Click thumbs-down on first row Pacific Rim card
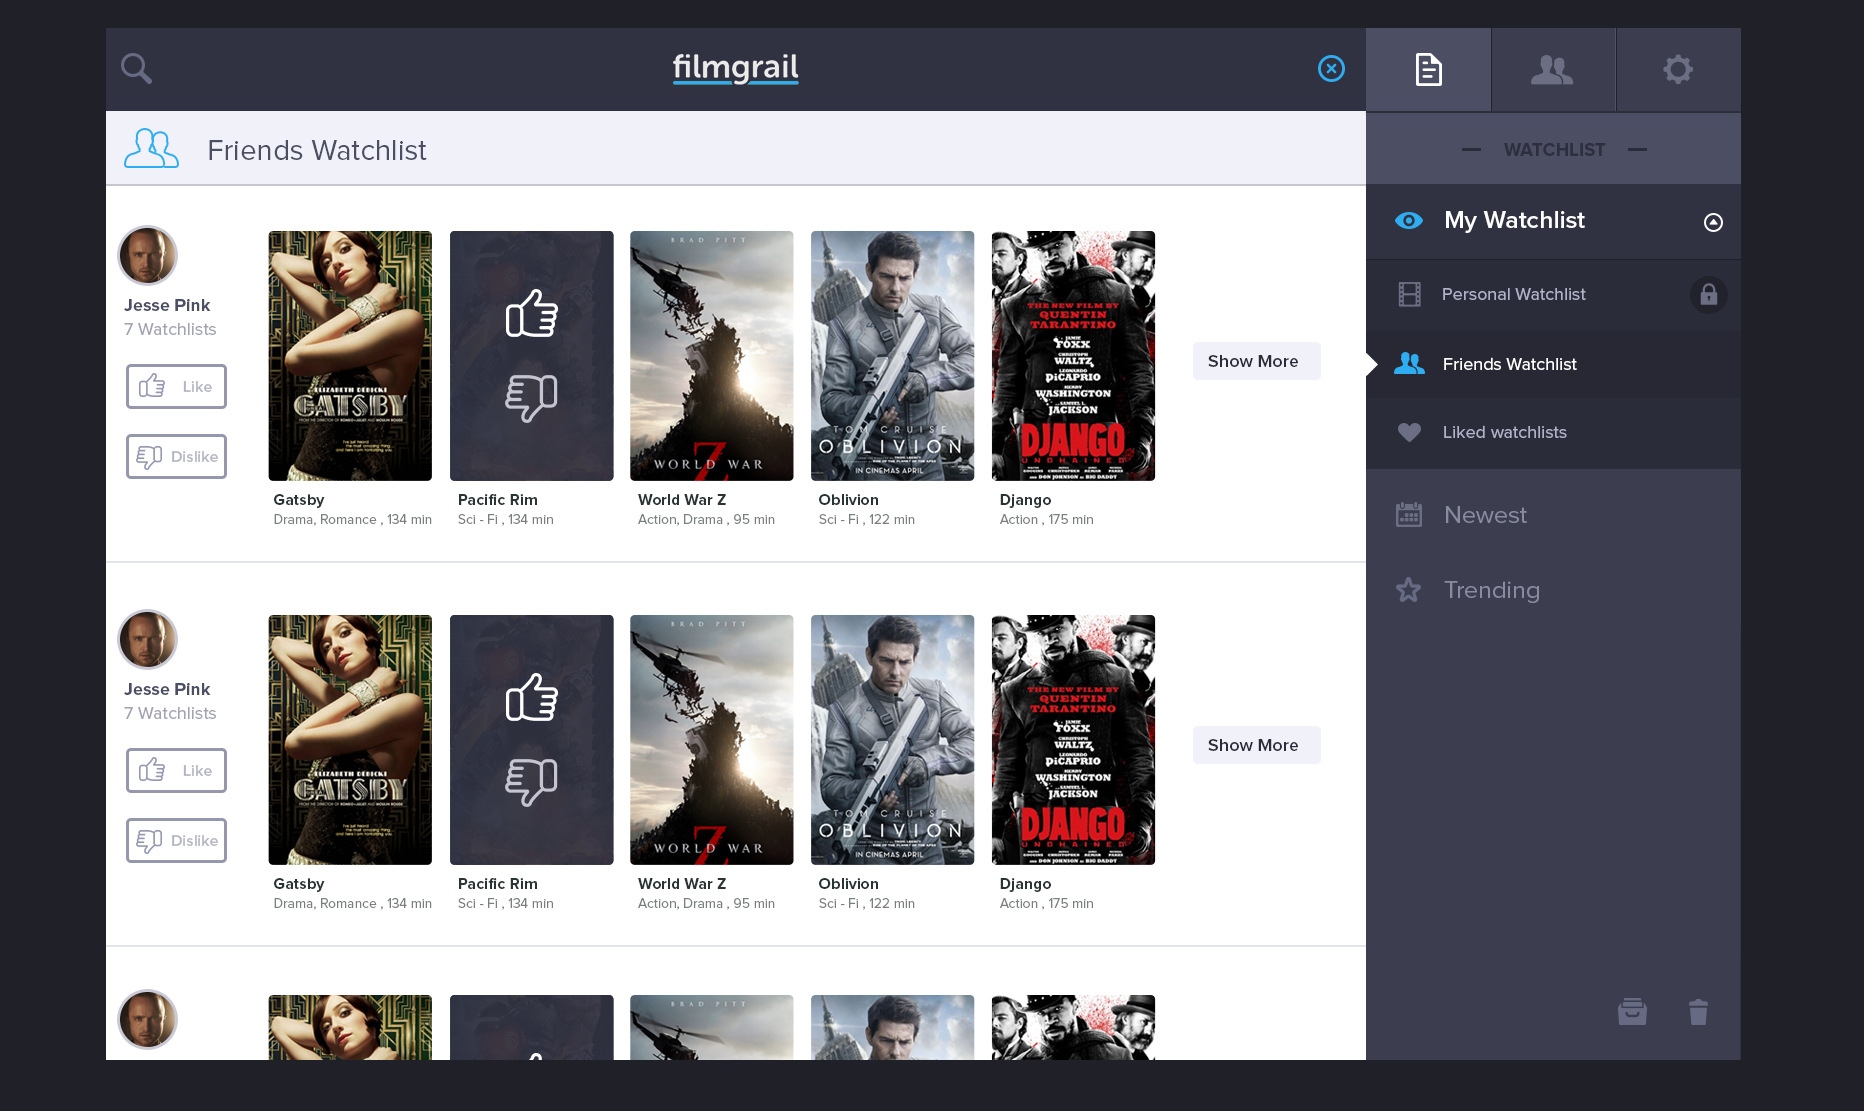 pos(531,398)
